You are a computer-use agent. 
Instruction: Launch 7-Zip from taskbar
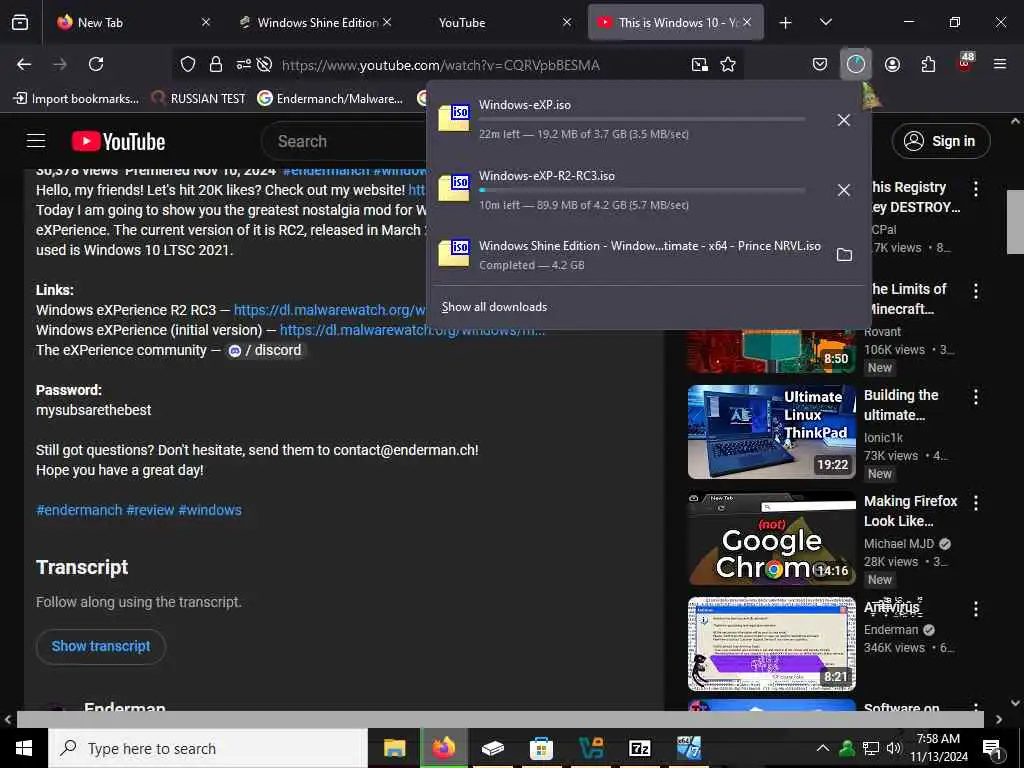pos(639,748)
